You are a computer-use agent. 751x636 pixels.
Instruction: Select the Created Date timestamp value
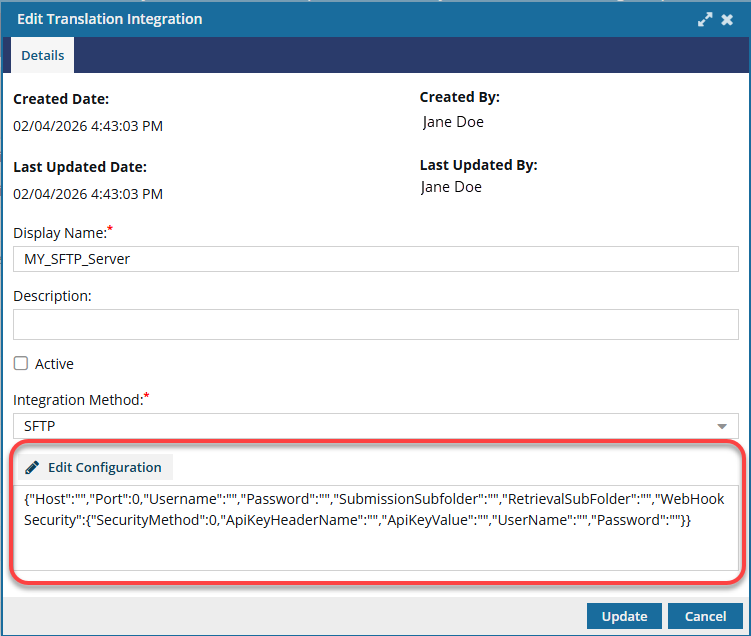tap(88, 126)
